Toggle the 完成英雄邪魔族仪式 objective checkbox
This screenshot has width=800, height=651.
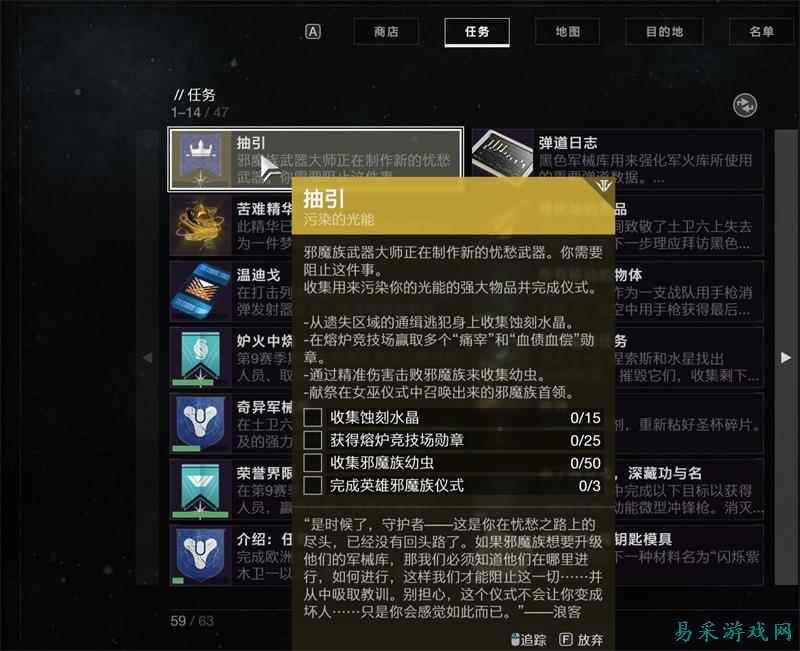tap(313, 485)
